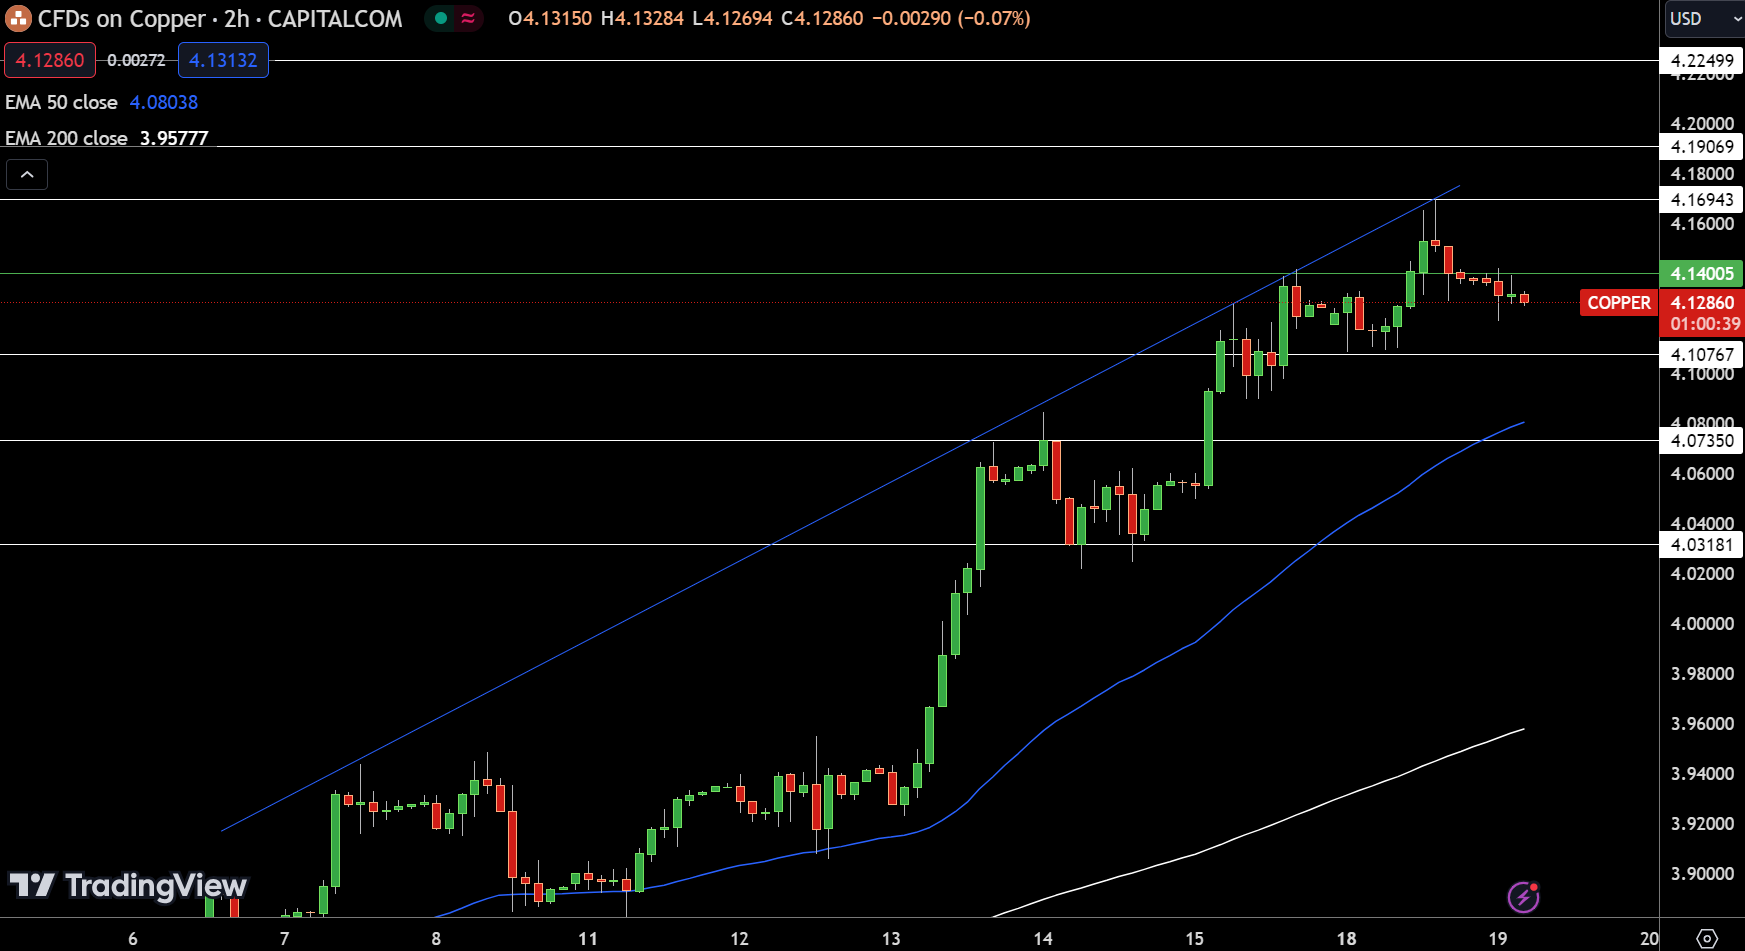Click the green market status dot
Viewport: 1745px width, 951px height.
pos(441,18)
